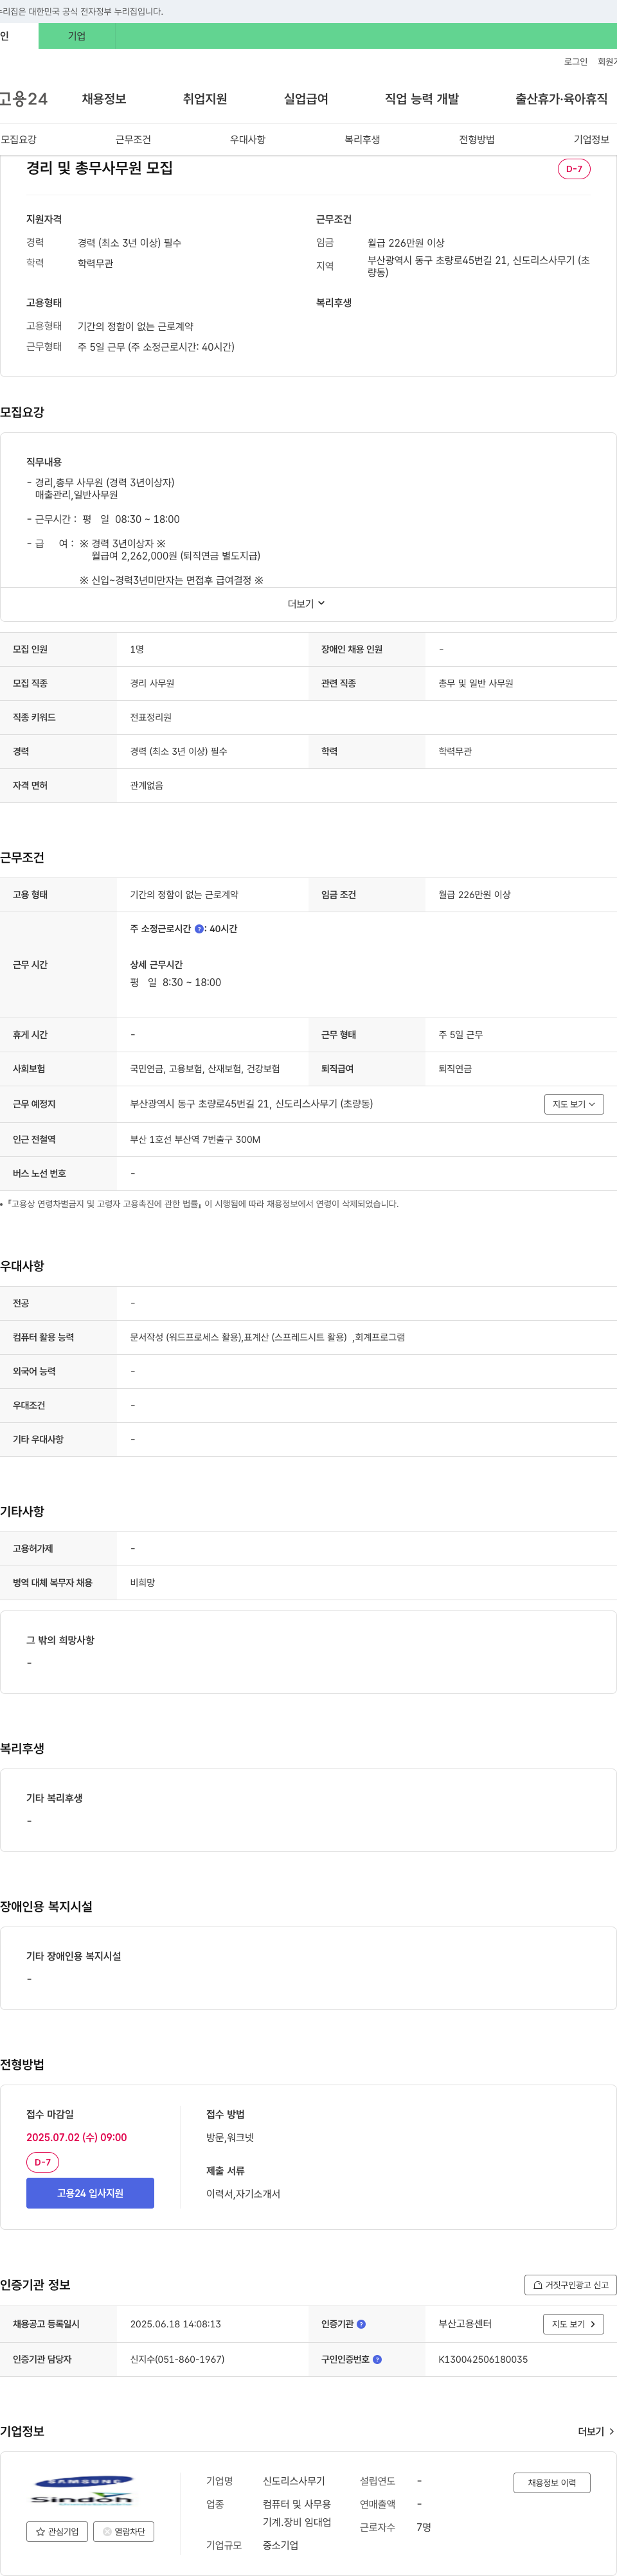Add company via 관심기업 star button
The height and width of the screenshot is (2576, 617).
57,2531
